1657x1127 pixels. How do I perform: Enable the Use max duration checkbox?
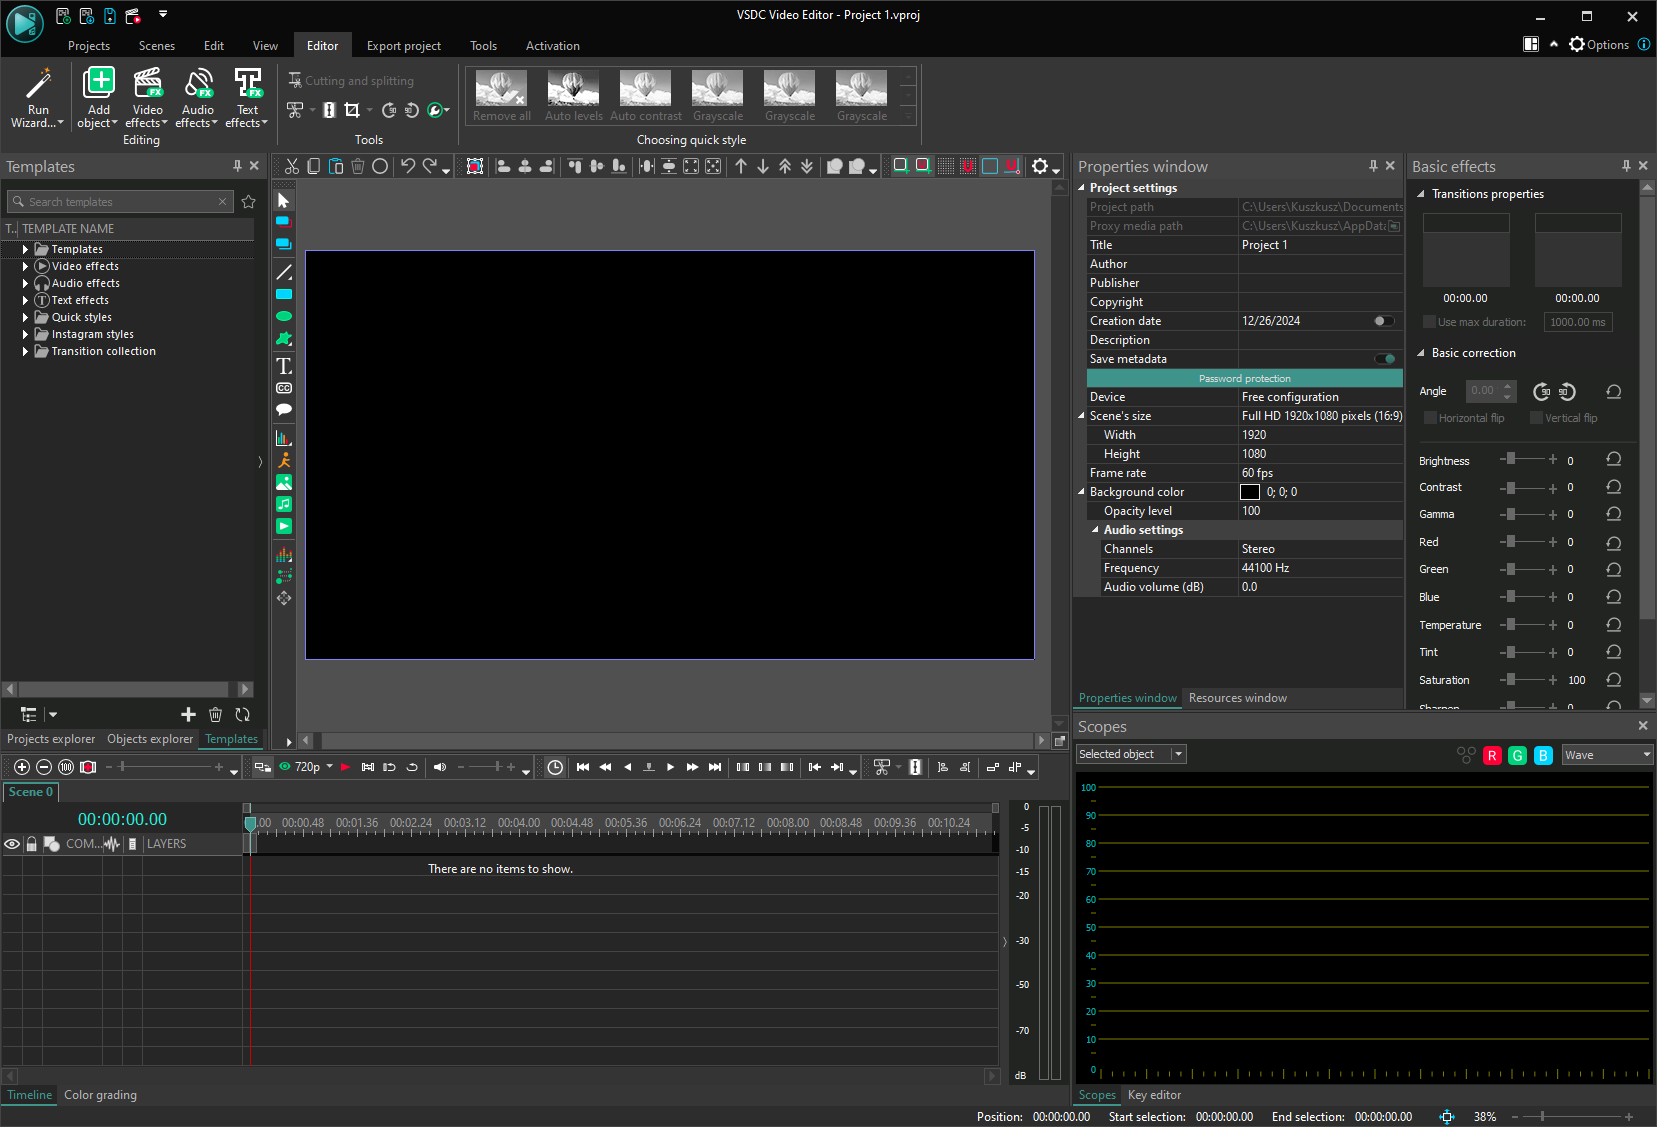pos(1429,322)
